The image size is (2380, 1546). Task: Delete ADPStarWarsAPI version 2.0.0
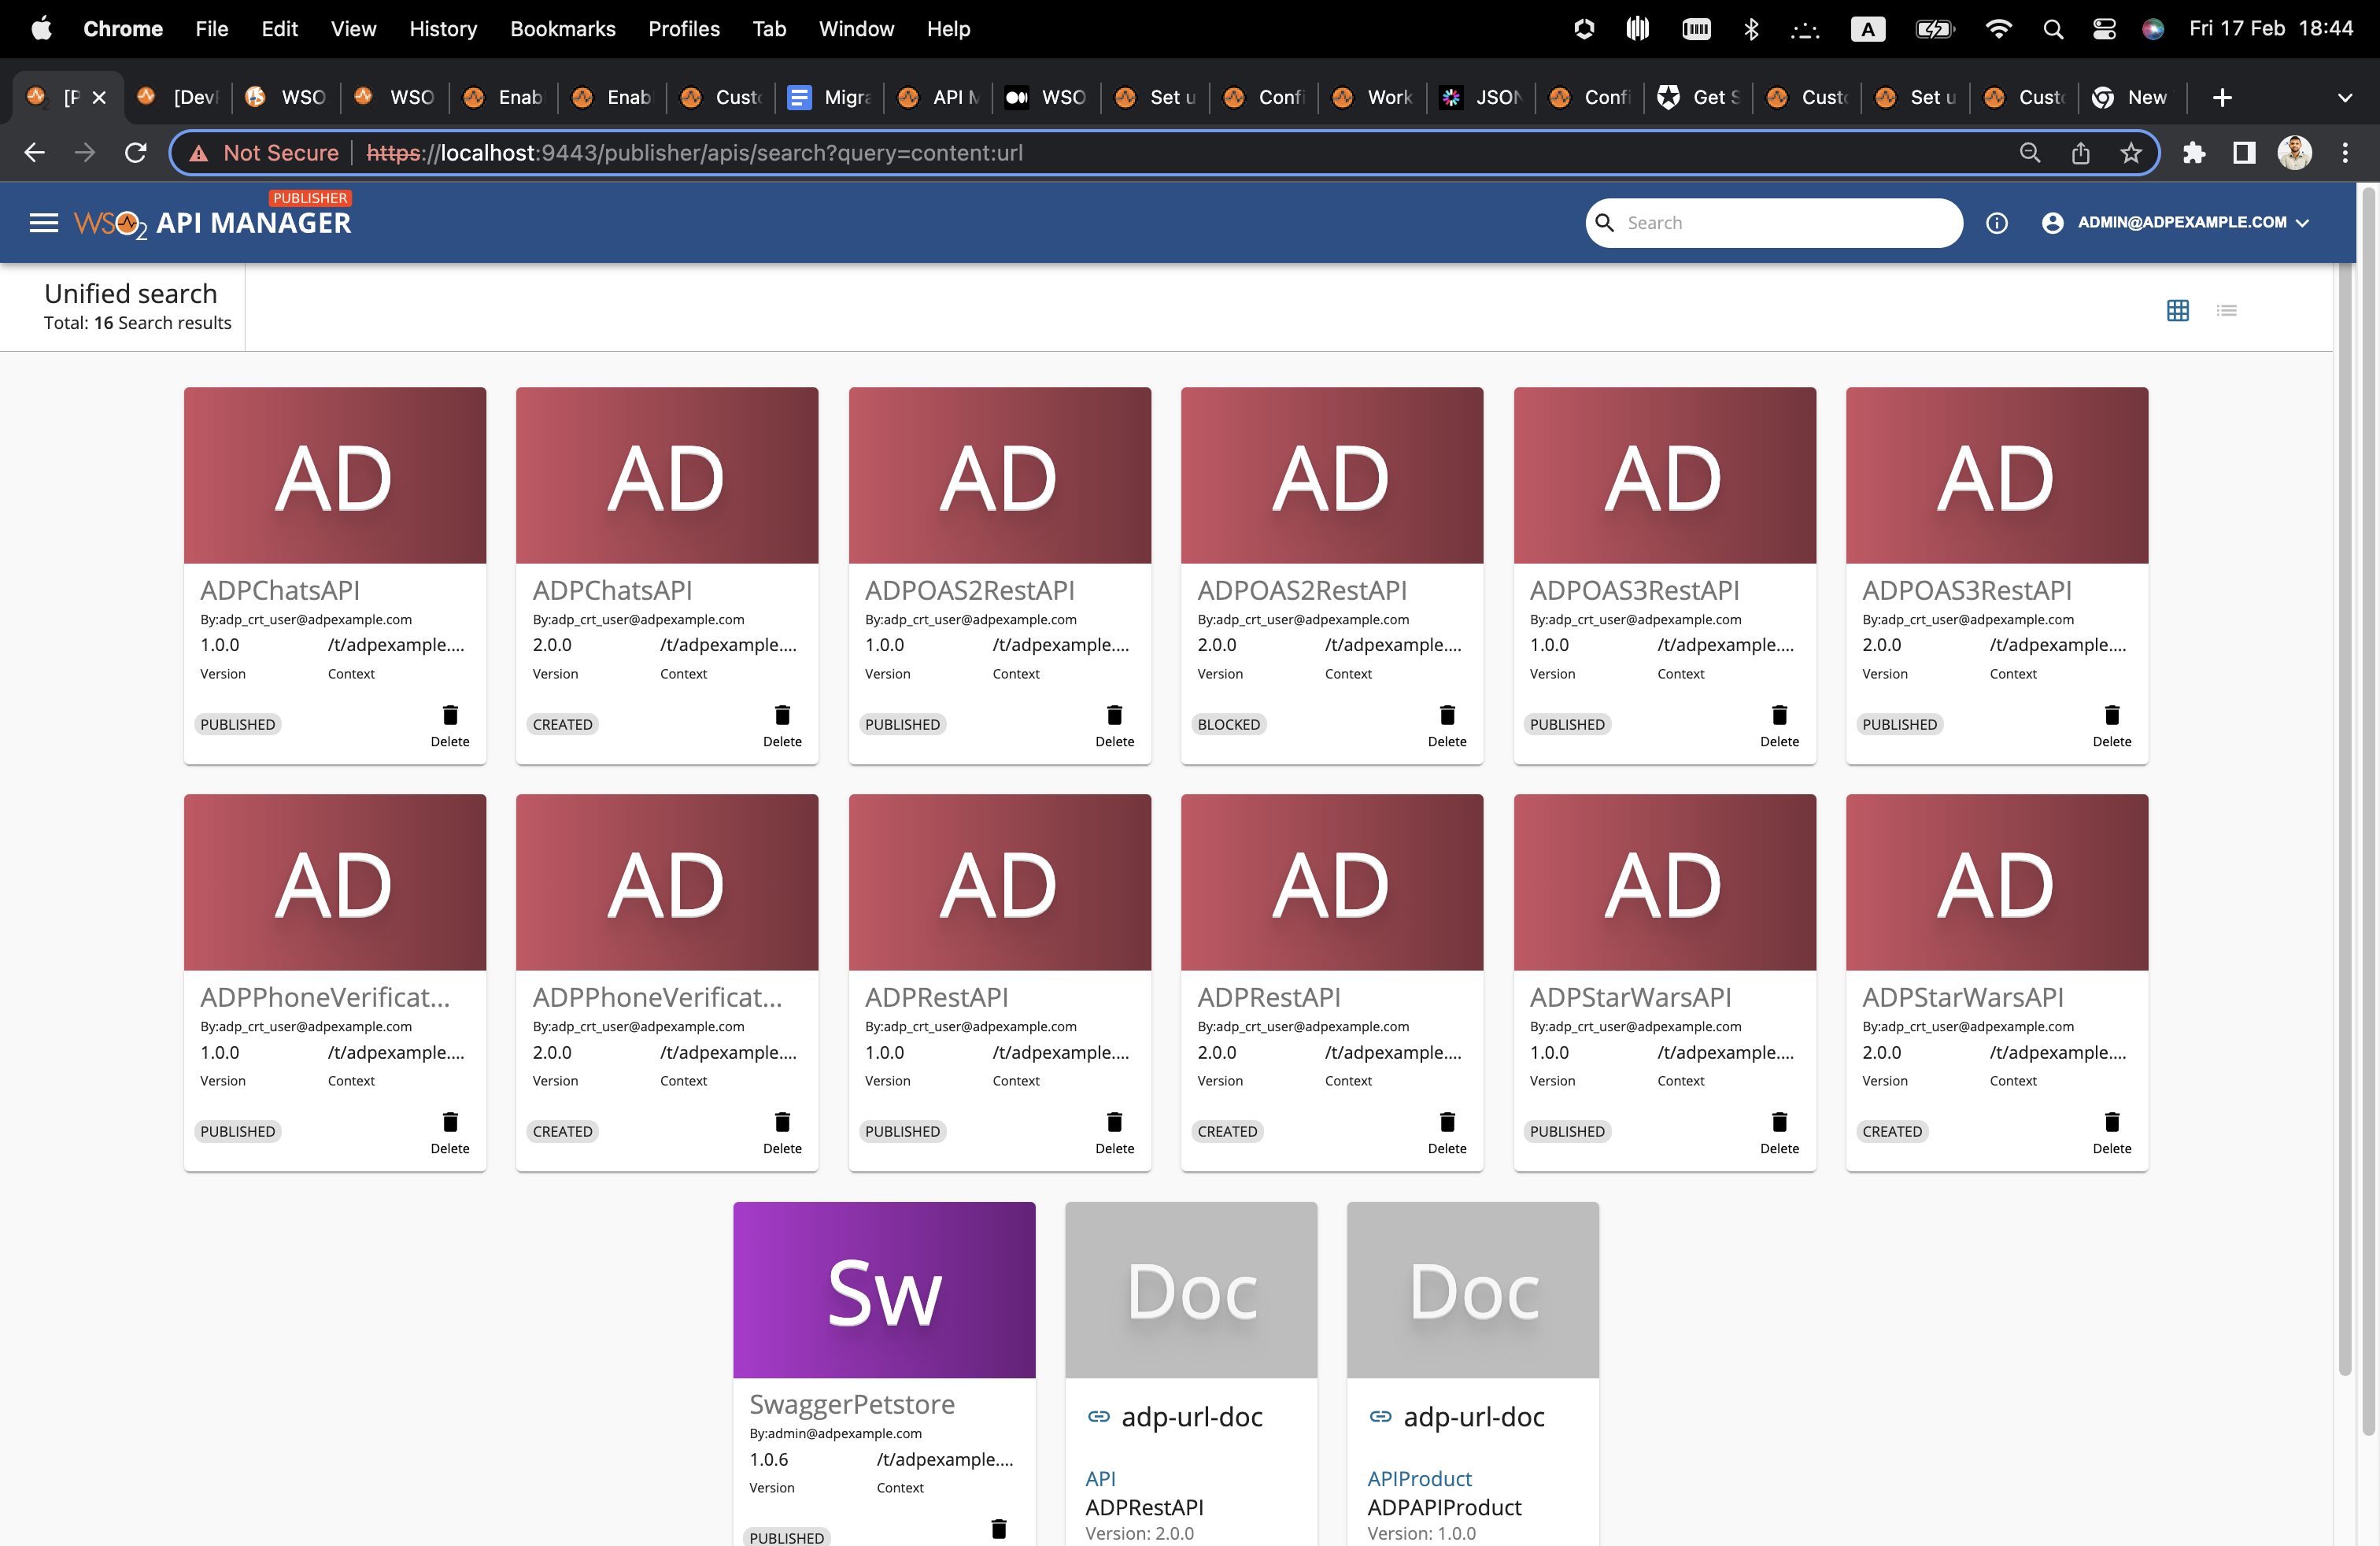coord(2112,1133)
